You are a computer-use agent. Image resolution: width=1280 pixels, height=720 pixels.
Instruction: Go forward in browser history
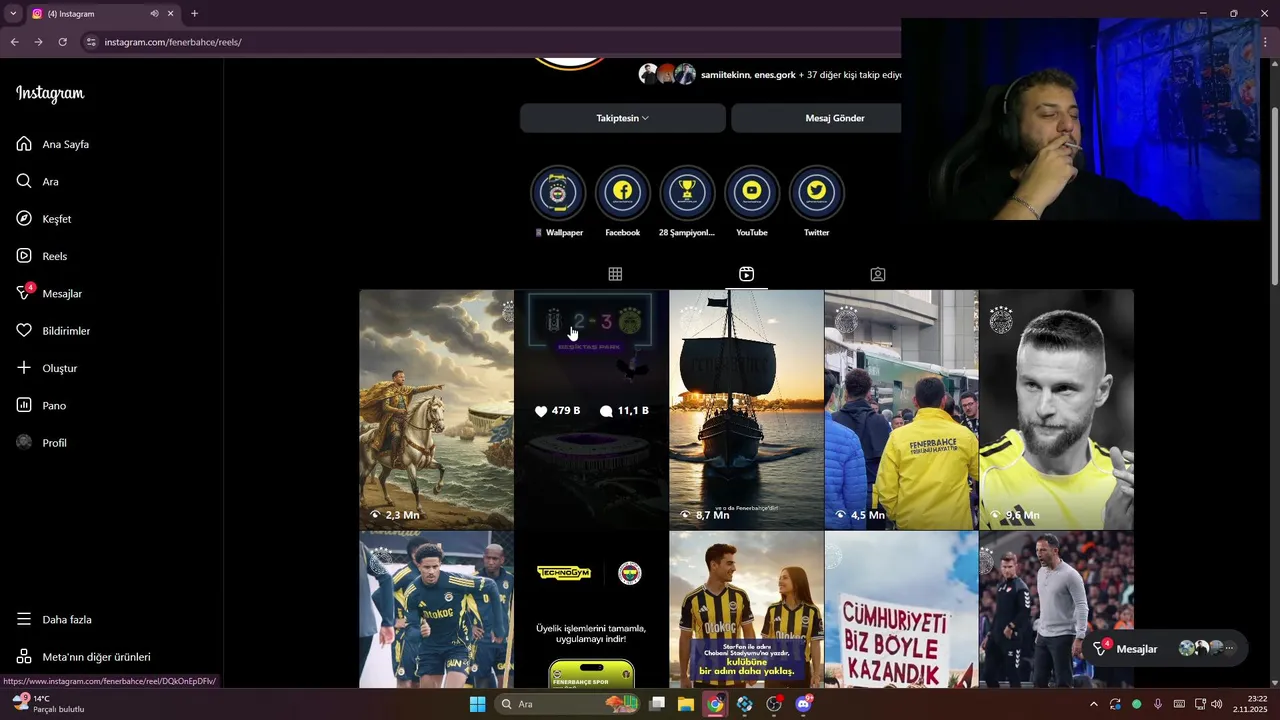[x=38, y=42]
